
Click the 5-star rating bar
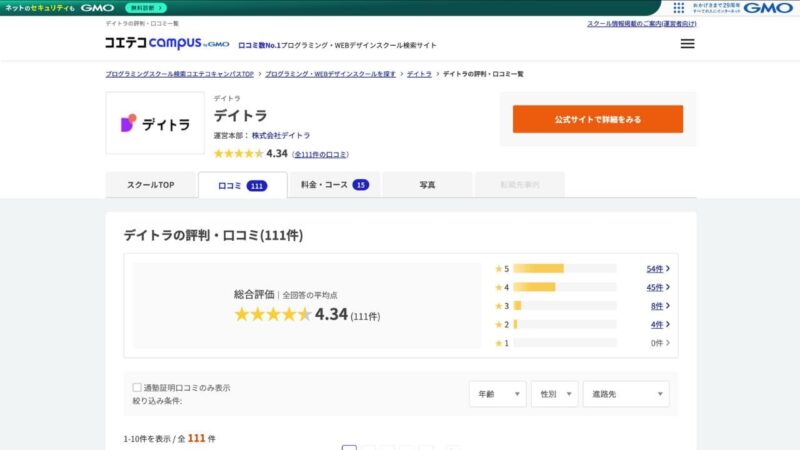(565, 268)
